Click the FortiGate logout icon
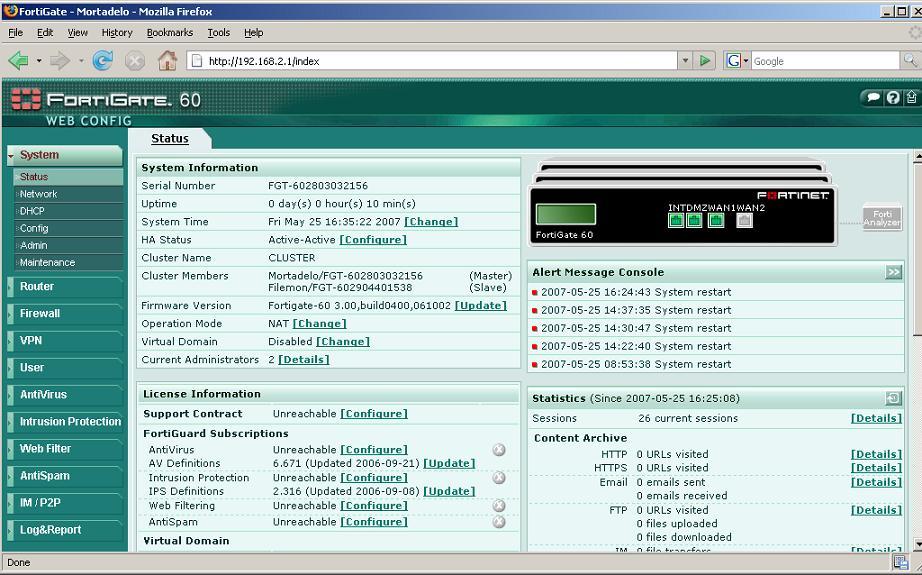Screen dimensions: 922x575 click(x=911, y=97)
